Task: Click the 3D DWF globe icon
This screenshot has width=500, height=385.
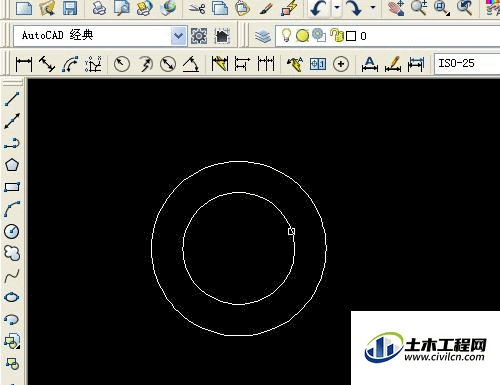Action: click(168, 7)
